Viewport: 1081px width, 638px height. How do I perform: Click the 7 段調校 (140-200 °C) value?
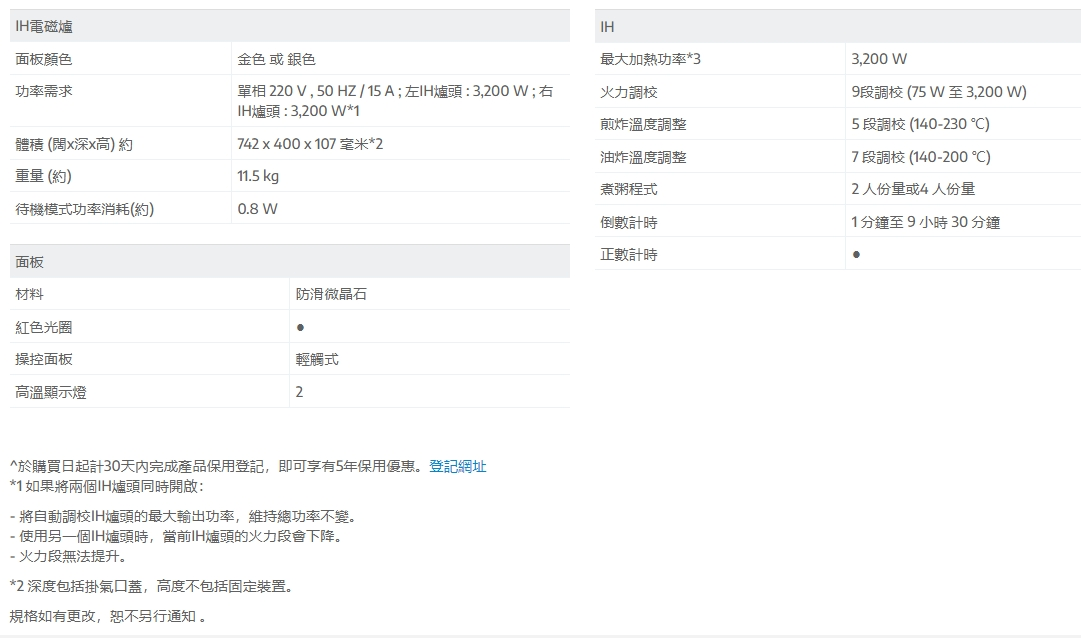click(x=920, y=158)
